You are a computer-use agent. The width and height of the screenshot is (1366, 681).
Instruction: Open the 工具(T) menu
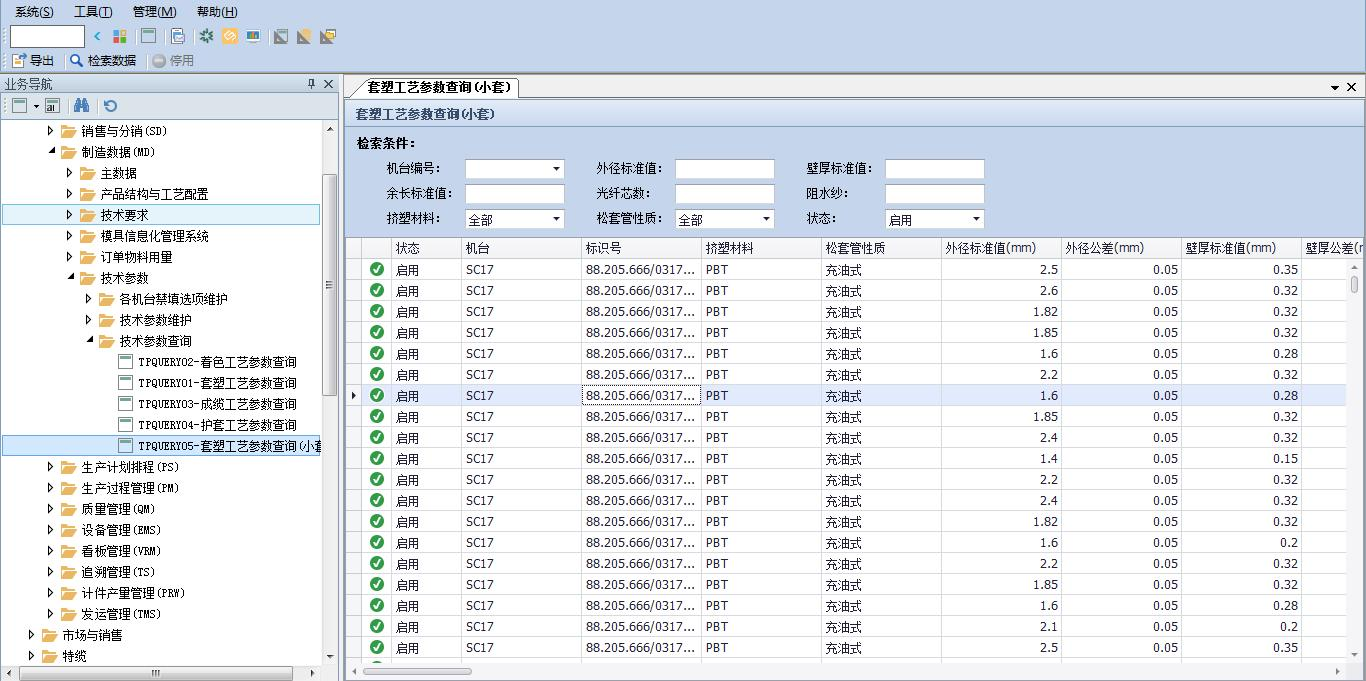[93, 12]
